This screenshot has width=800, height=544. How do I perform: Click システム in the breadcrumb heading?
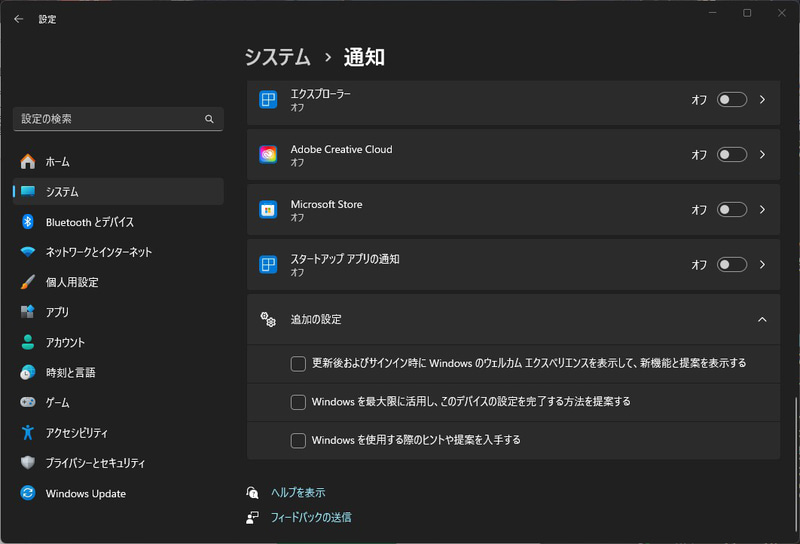[x=278, y=57]
